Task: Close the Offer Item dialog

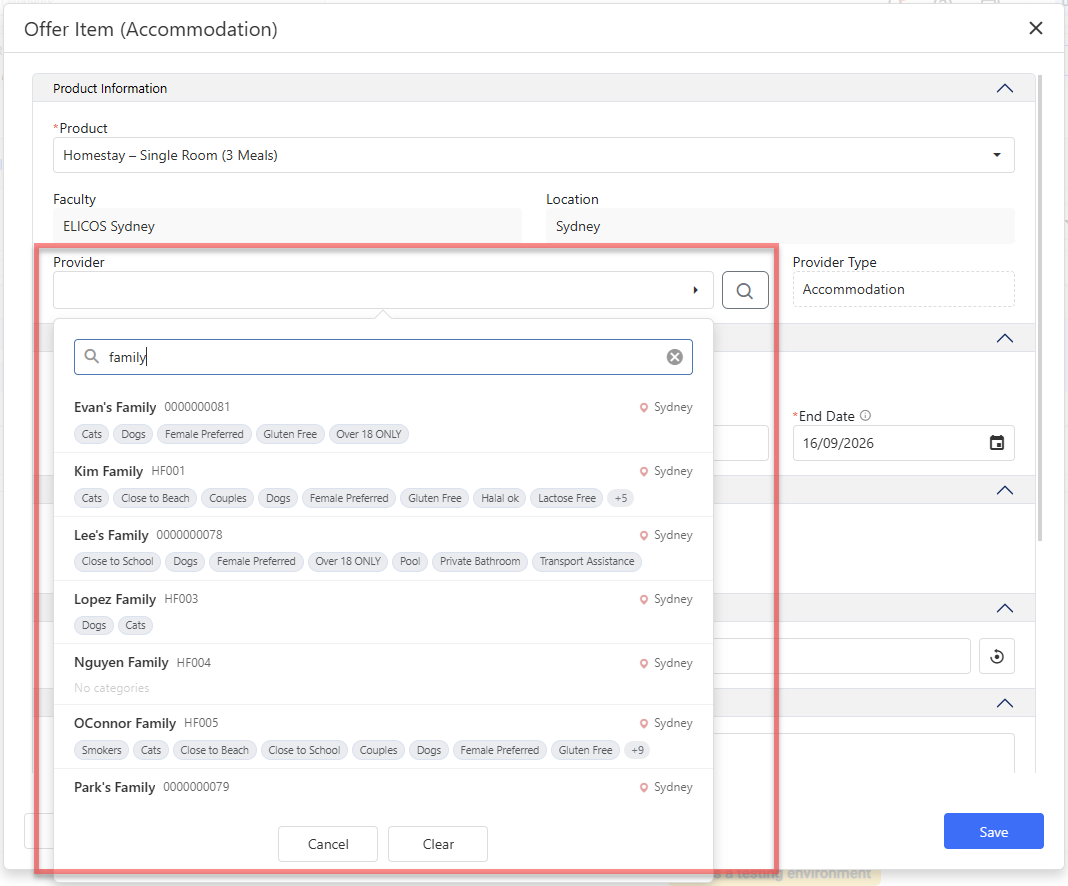Action: [x=1035, y=28]
